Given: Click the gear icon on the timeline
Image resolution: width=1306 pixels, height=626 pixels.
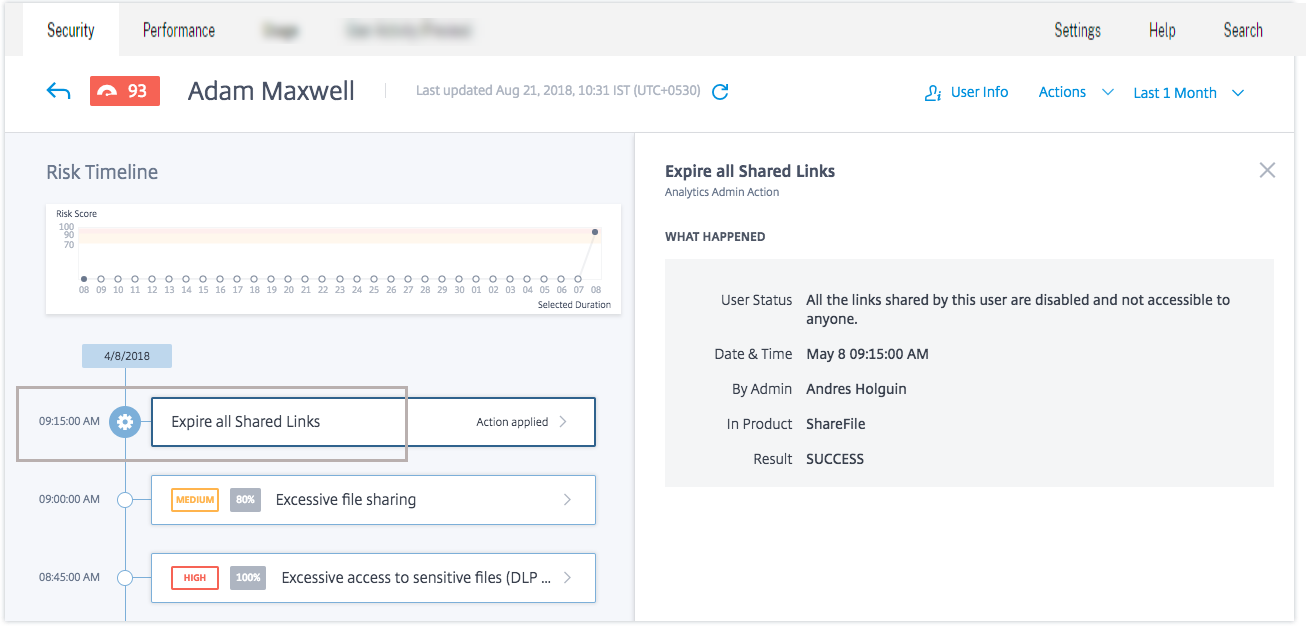Looking at the screenshot, I should coord(125,422).
